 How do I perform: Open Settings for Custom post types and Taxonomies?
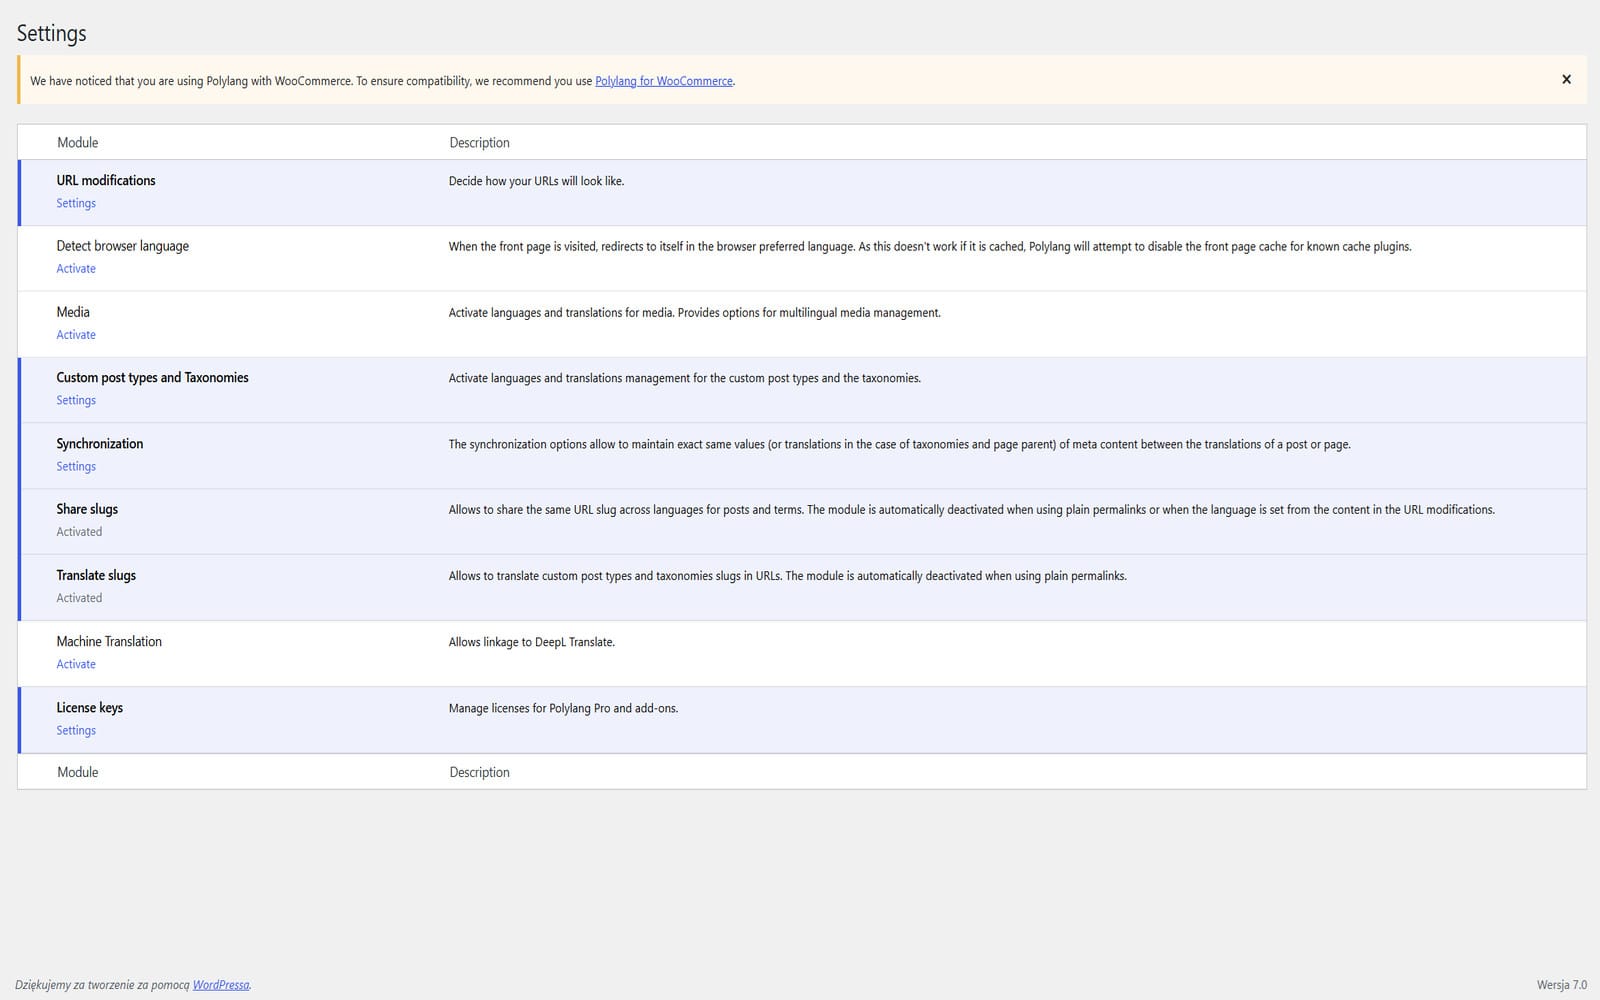76,400
